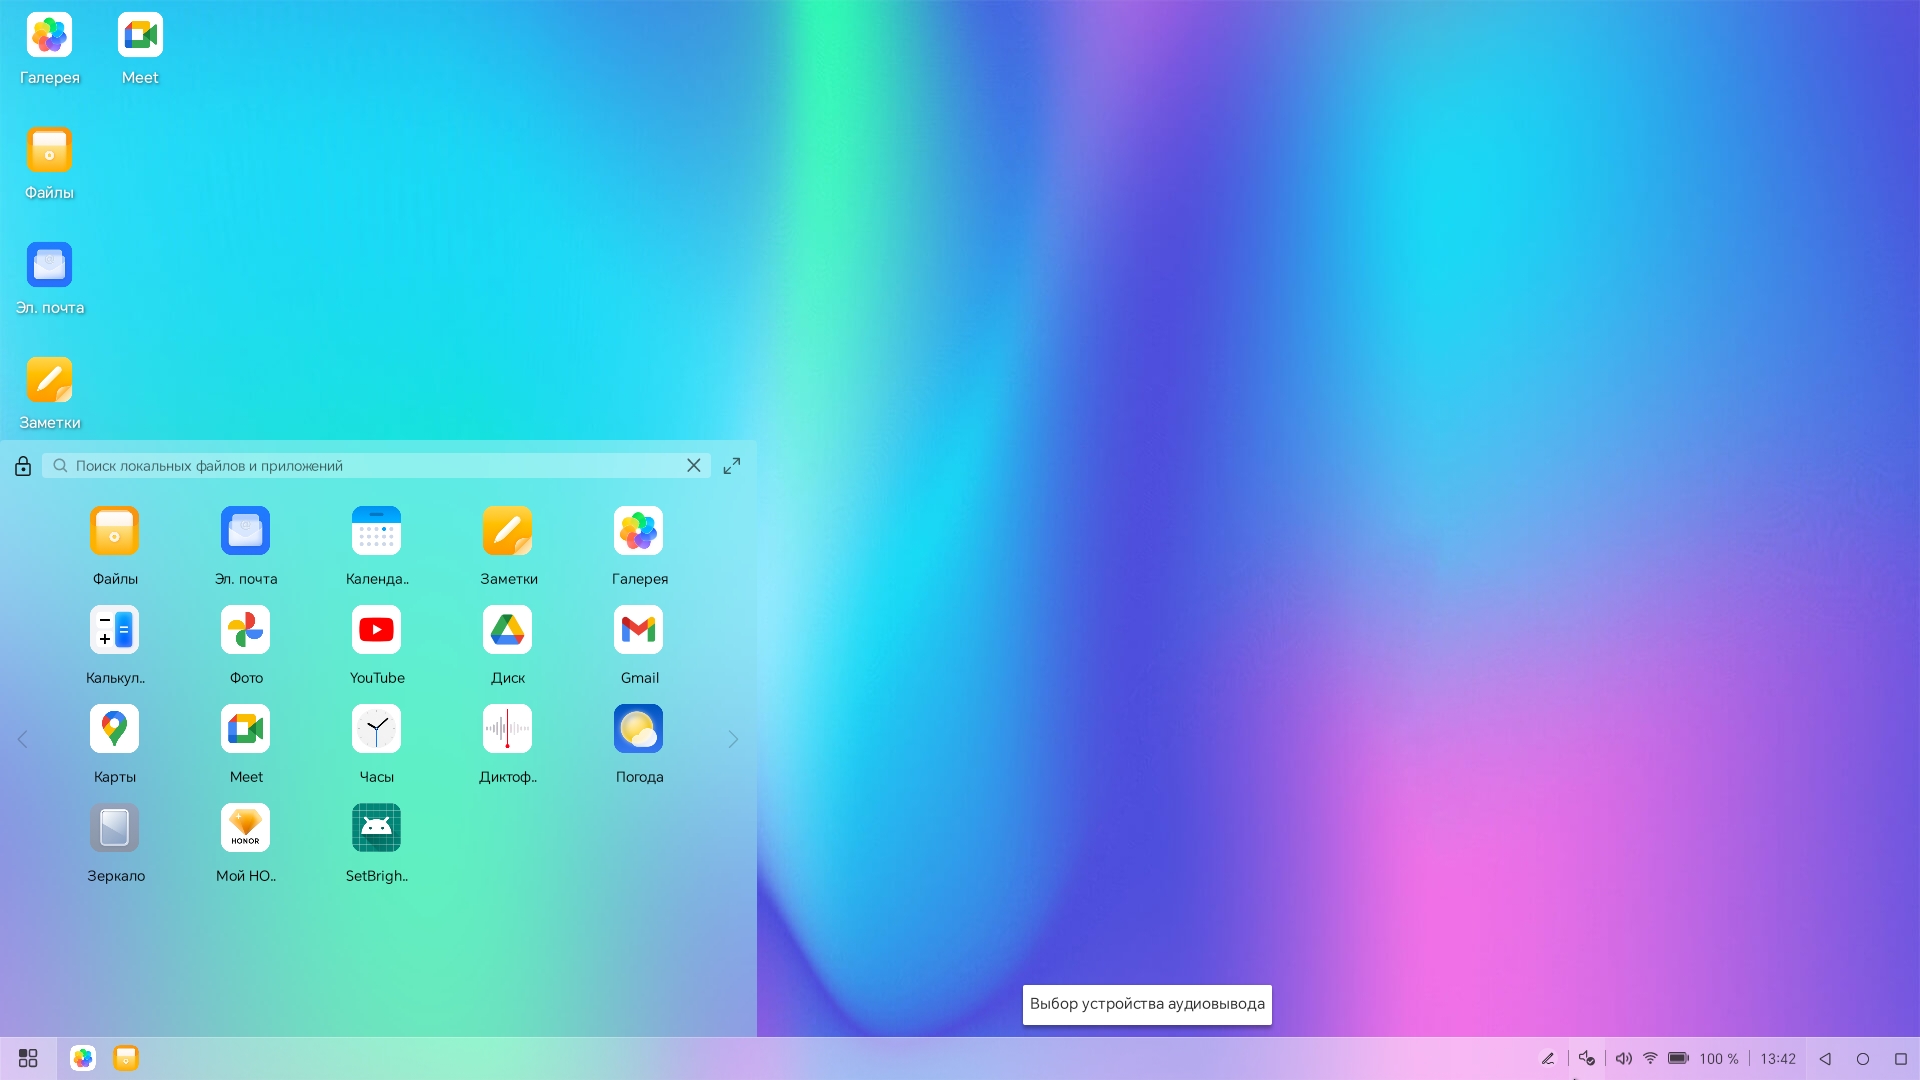Open the Зеркало mirror app
The height and width of the screenshot is (1080, 1920).
pyautogui.click(x=114, y=828)
